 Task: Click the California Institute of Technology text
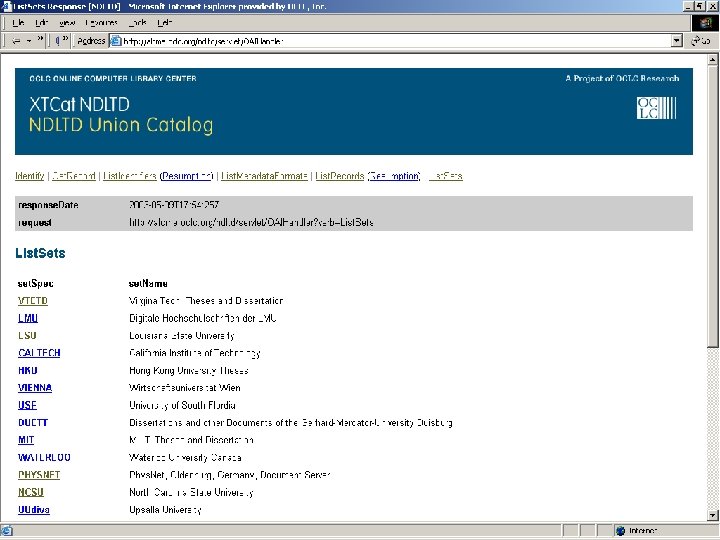195,353
